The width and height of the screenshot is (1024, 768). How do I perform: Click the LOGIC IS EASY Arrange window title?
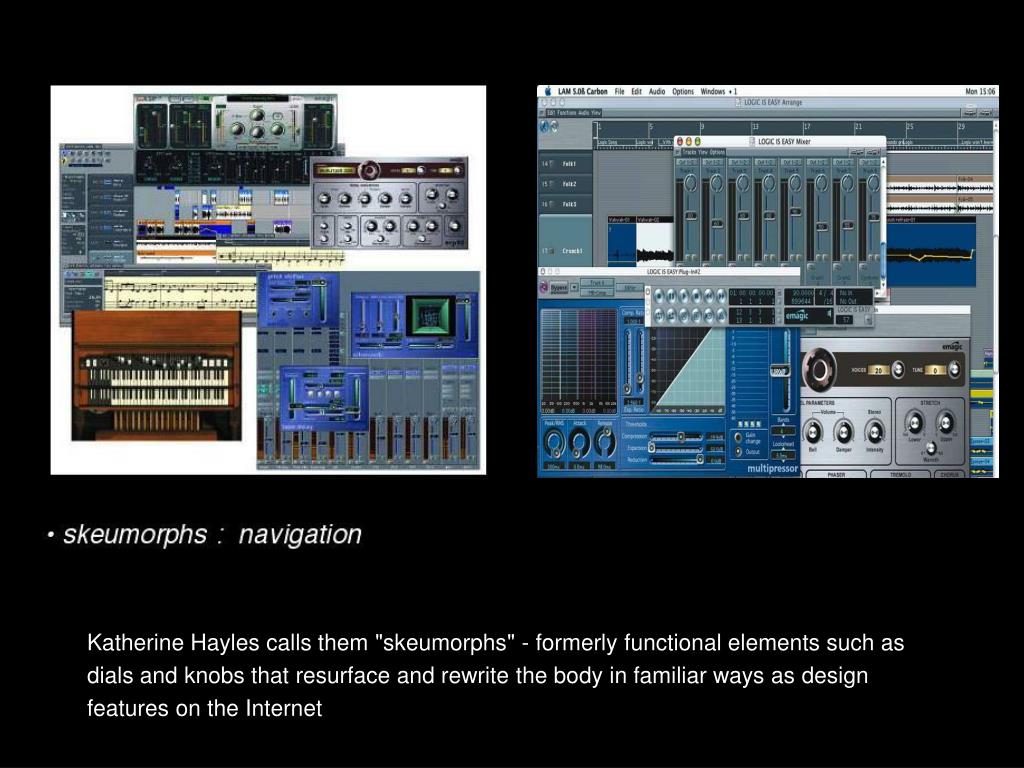click(773, 103)
